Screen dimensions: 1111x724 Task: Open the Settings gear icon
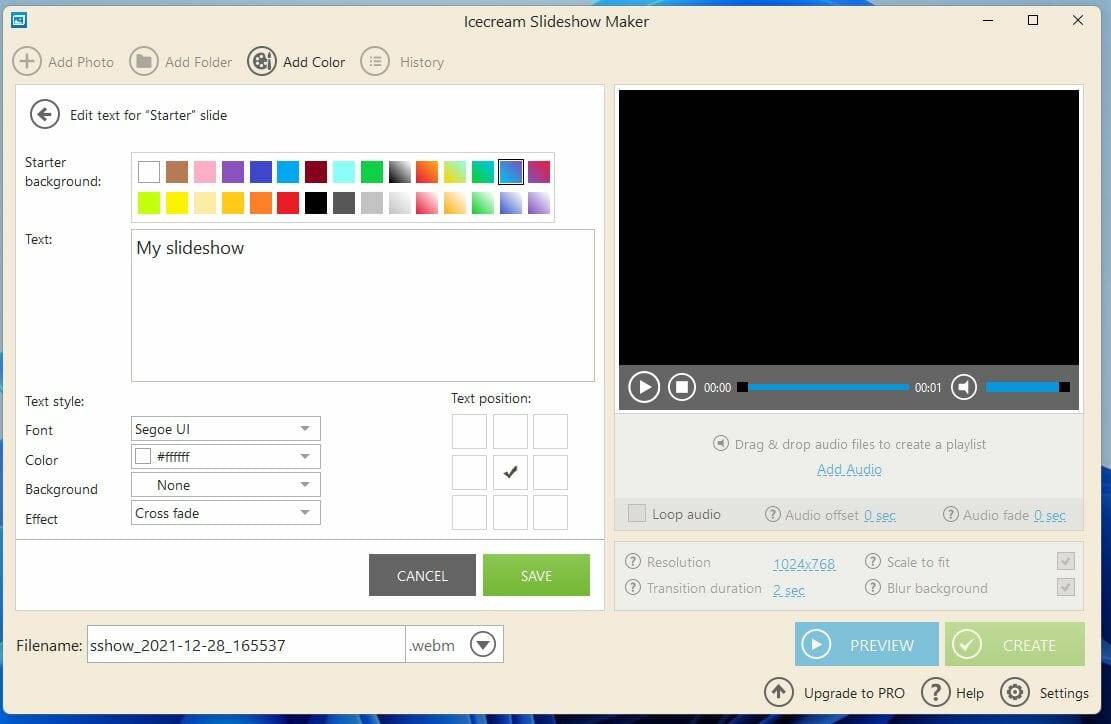1014,692
